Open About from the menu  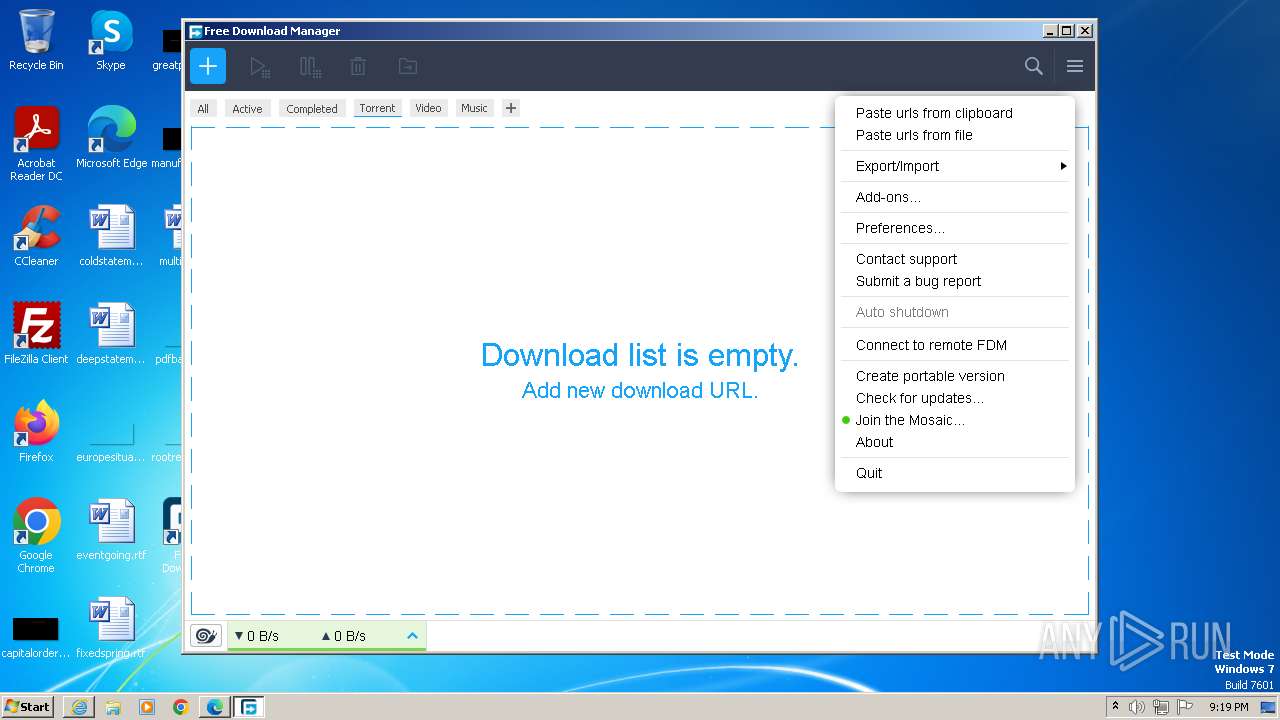point(955,442)
